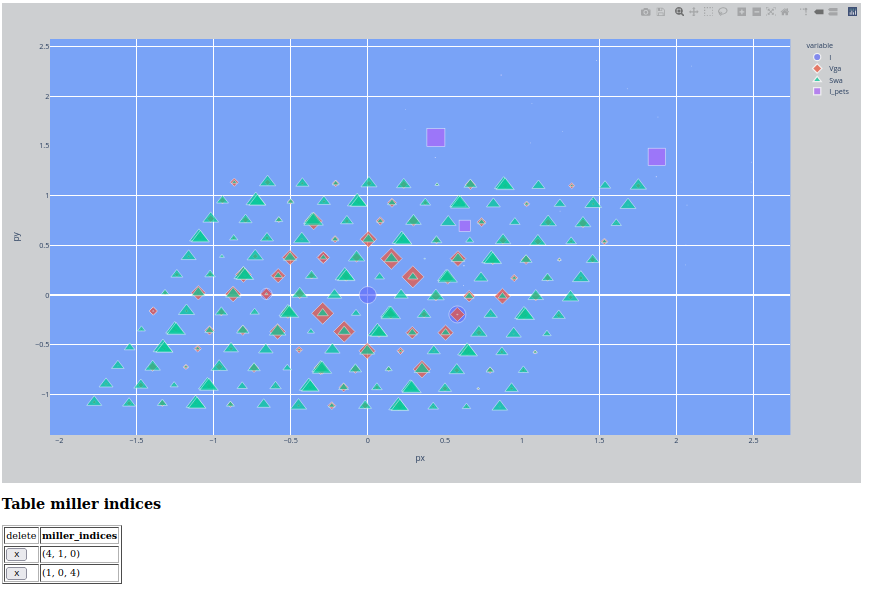The height and width of the screenshot is (595, 874).
Task: Click the Zoom Out minus icon
Action: [756, 12]
